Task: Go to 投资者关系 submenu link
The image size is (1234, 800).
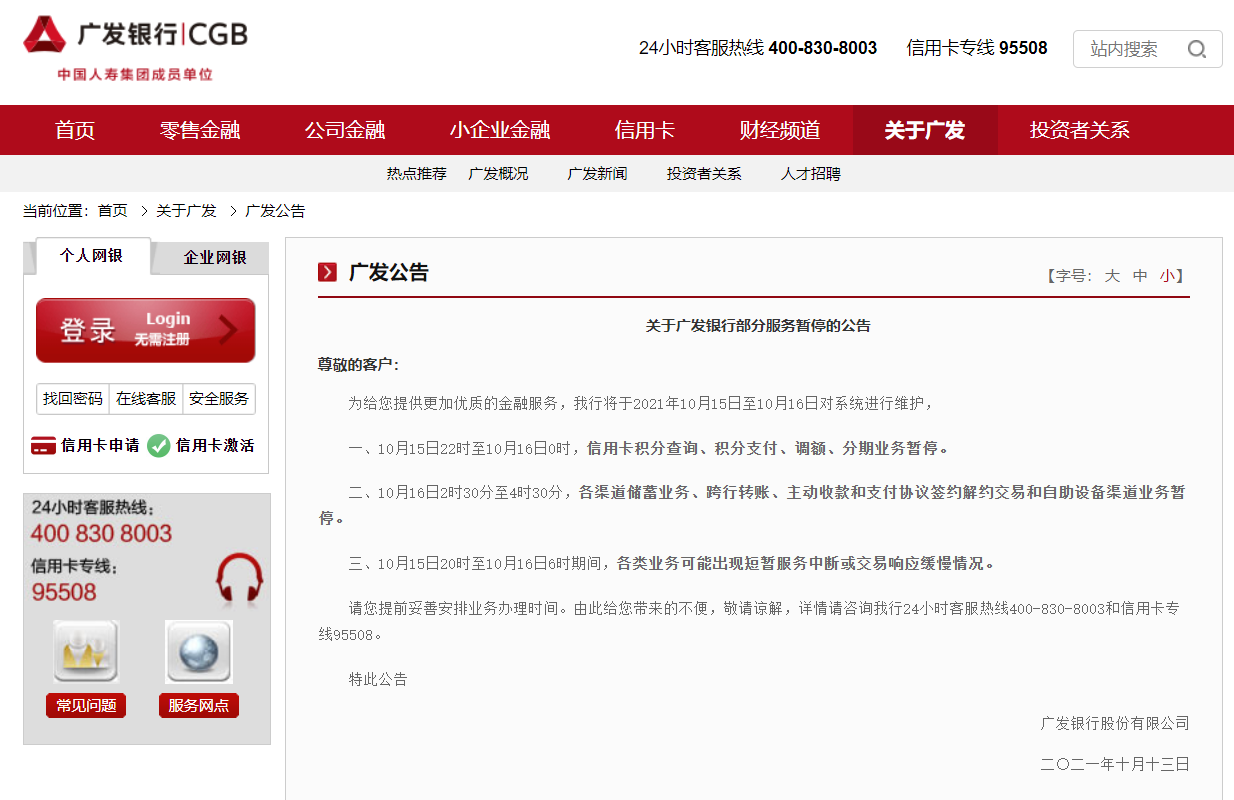Action: (704, 174)
